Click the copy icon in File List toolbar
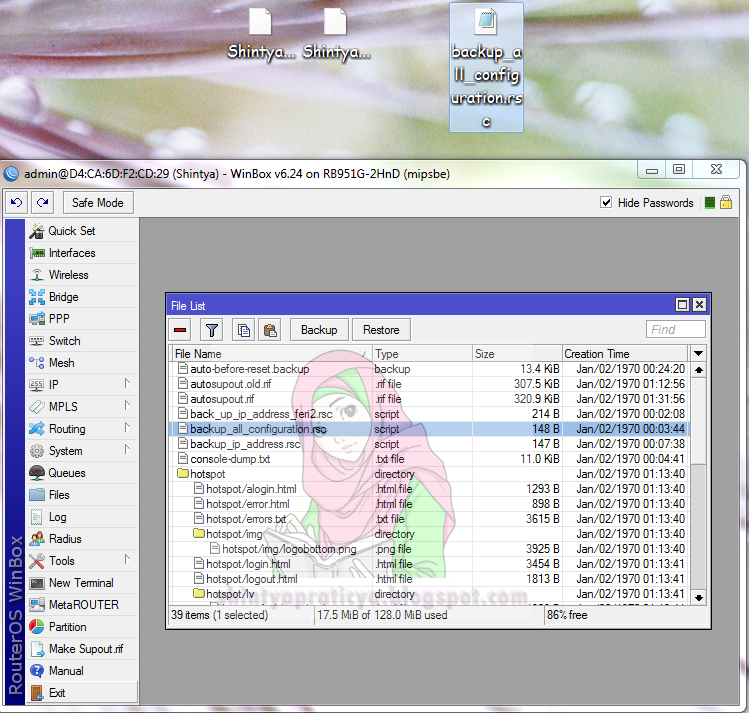 tap(244, 330)
